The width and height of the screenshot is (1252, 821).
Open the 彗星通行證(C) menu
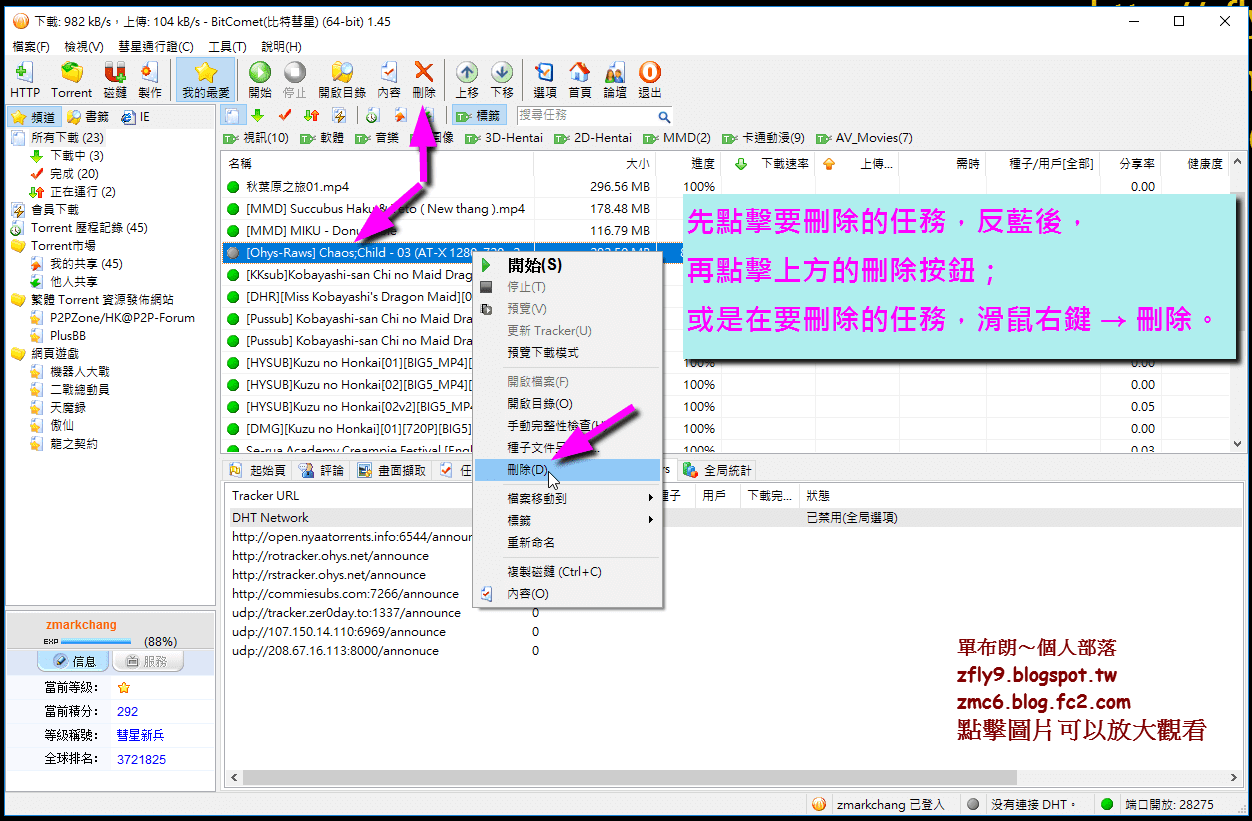(155, 47)
